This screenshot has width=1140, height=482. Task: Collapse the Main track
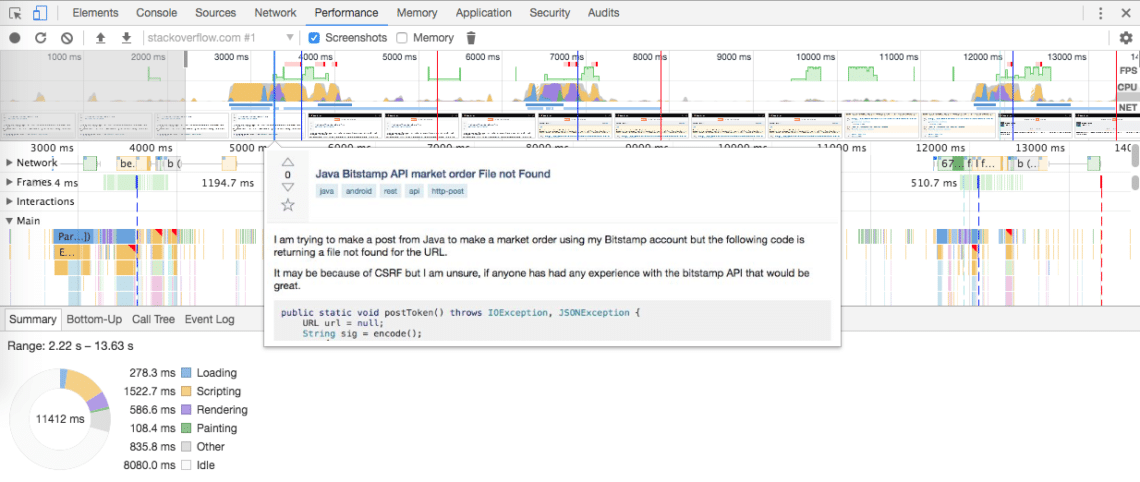(9, 221)
